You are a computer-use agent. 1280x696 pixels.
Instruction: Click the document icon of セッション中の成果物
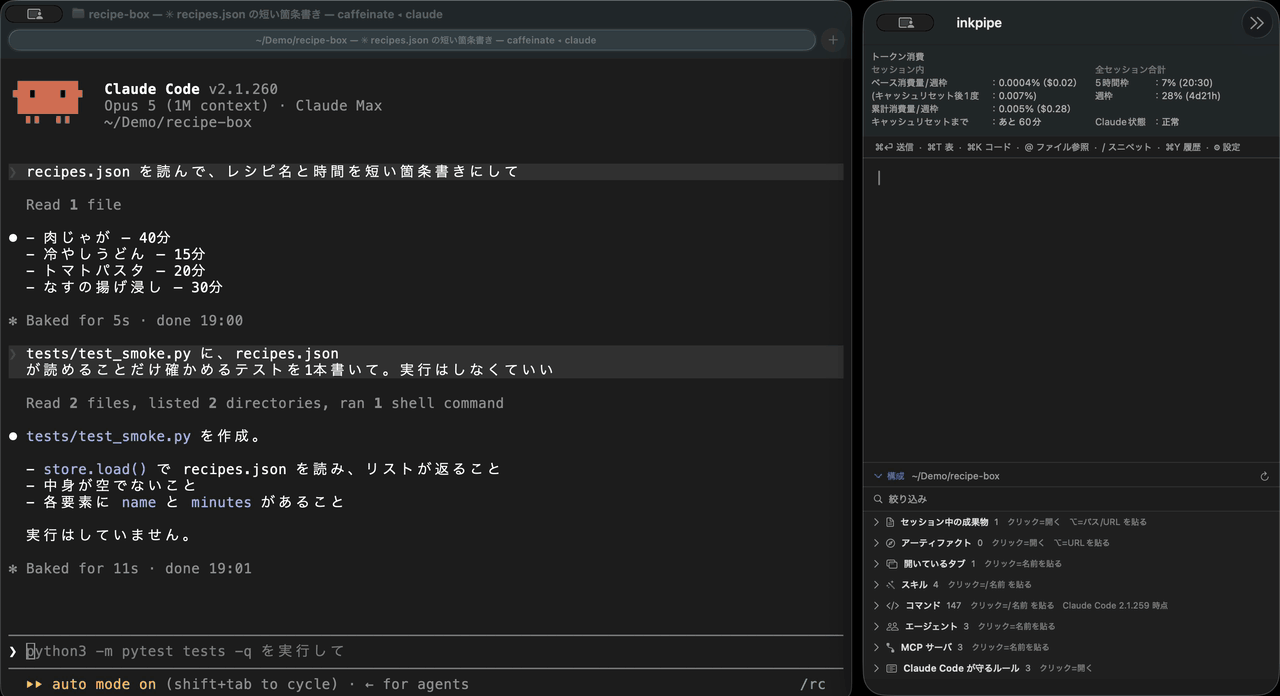(x=891, y=522)
